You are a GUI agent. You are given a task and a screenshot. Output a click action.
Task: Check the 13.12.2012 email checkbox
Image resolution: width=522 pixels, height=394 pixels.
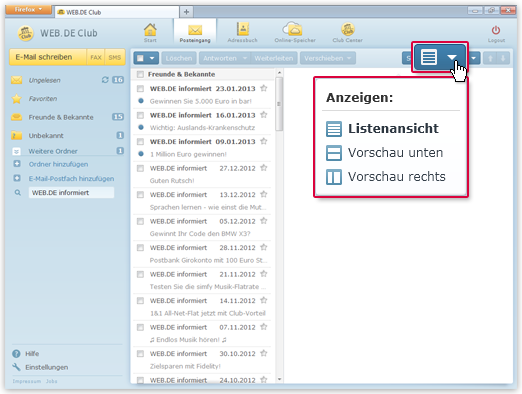click(x=140, y=195)
